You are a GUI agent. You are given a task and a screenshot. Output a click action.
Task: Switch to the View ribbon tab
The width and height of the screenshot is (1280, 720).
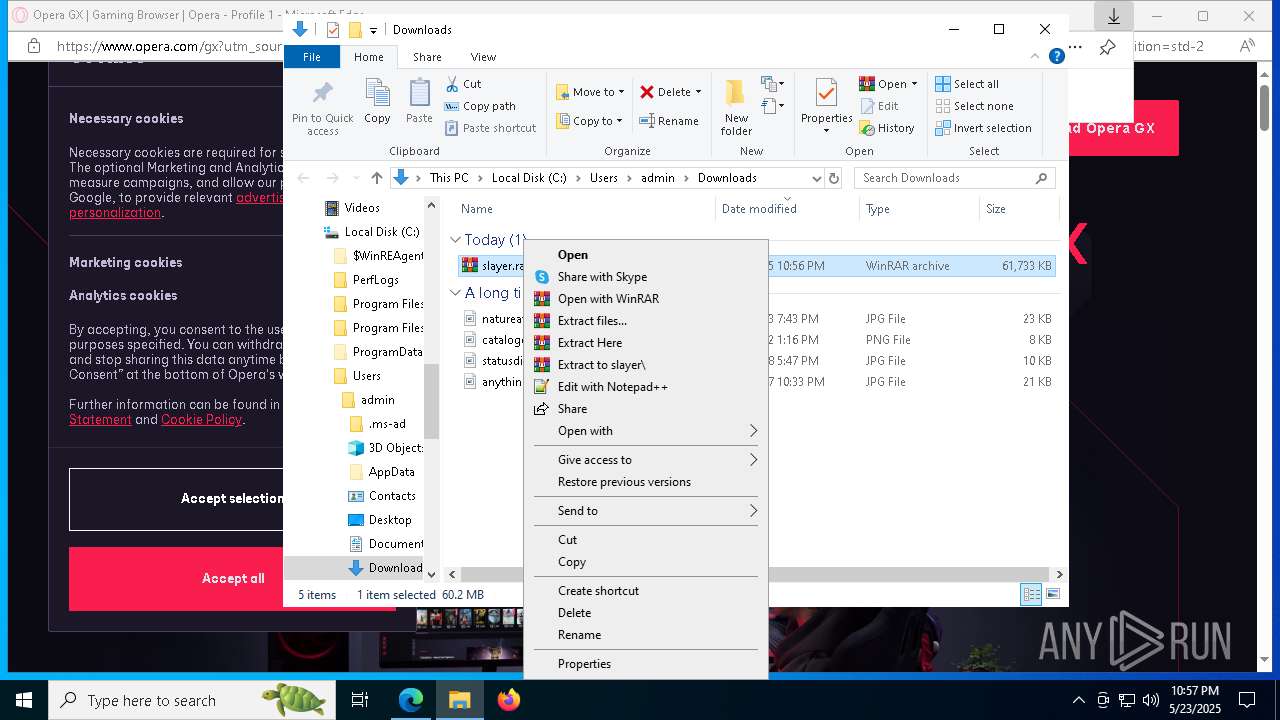[483, 57]
